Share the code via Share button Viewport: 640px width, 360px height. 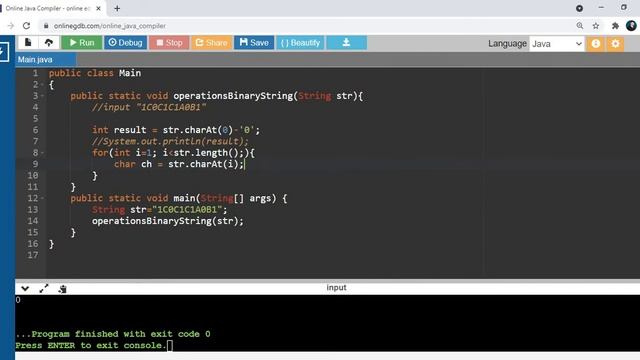[211, 42]
